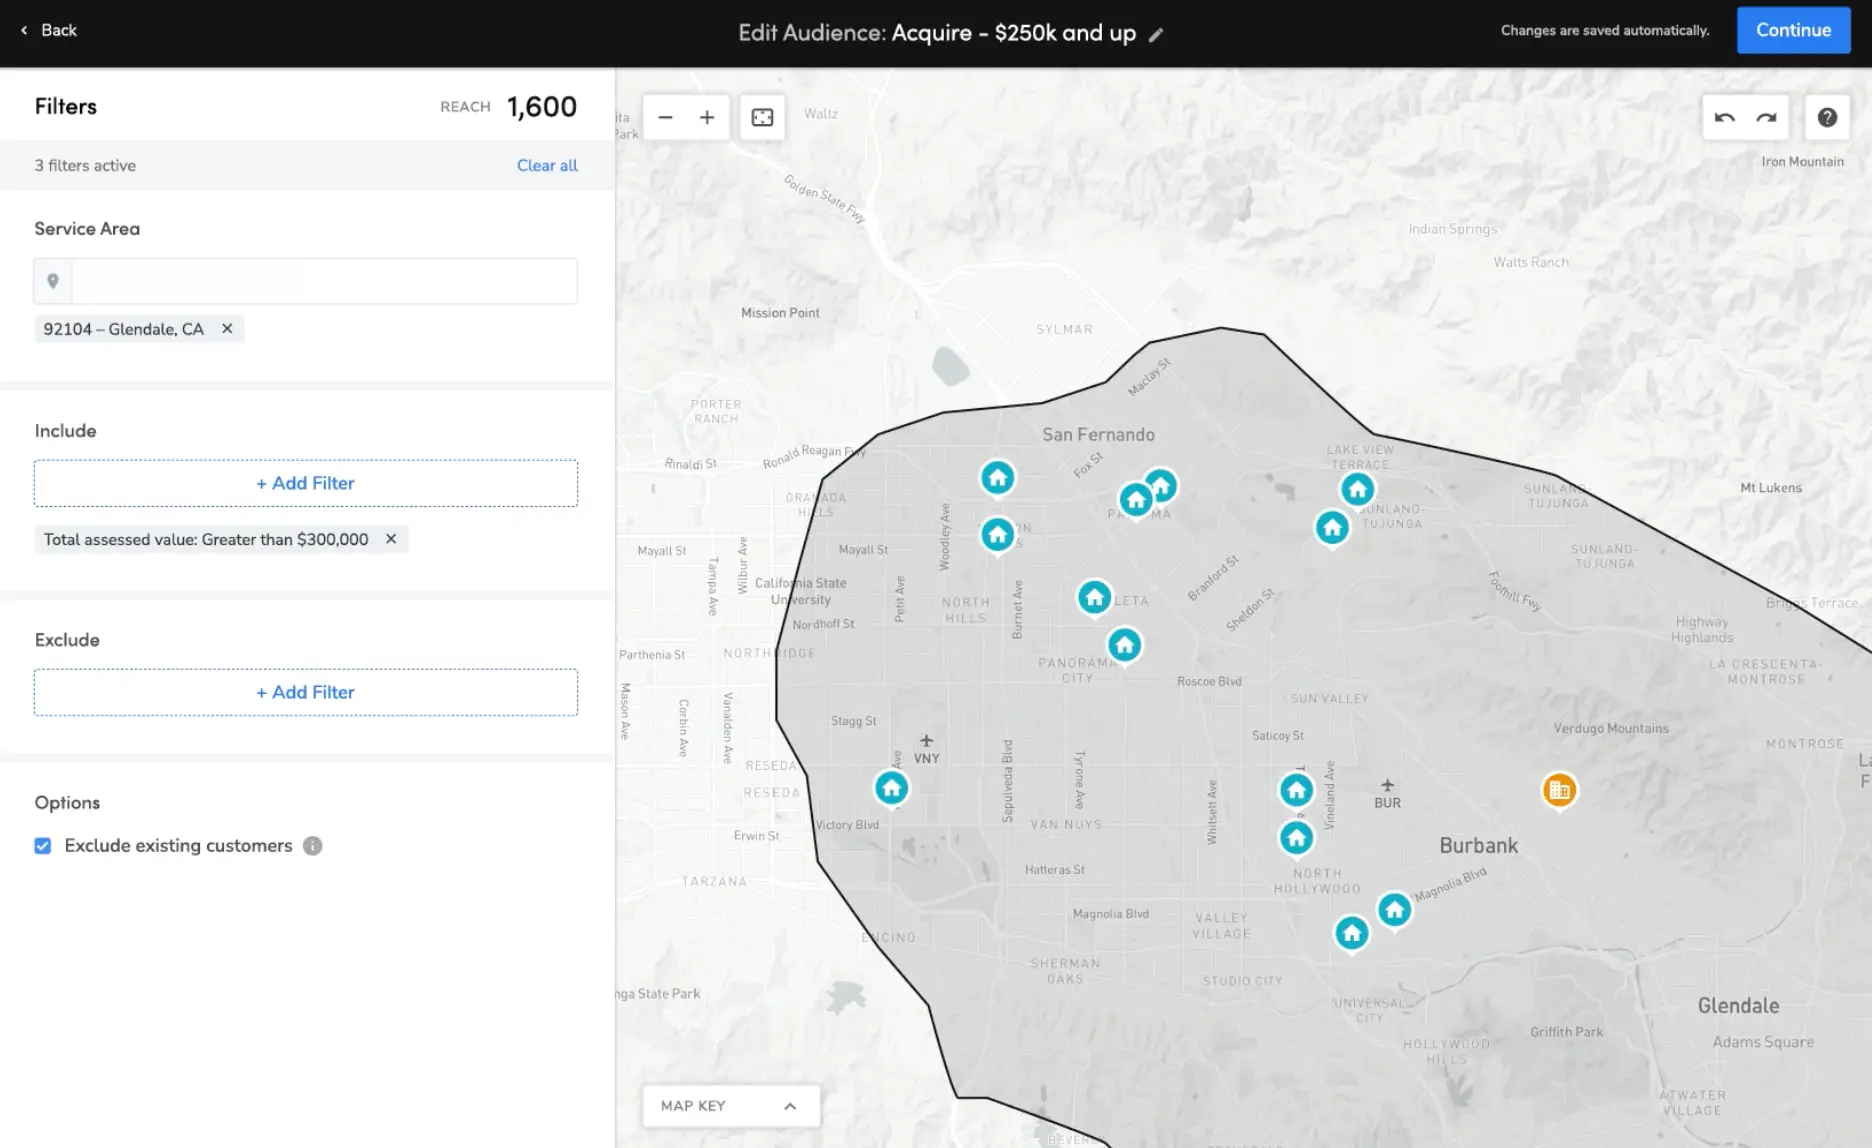Add a filter under Include section
Screen dimensions: 1872x1148
tap(305, 483)
